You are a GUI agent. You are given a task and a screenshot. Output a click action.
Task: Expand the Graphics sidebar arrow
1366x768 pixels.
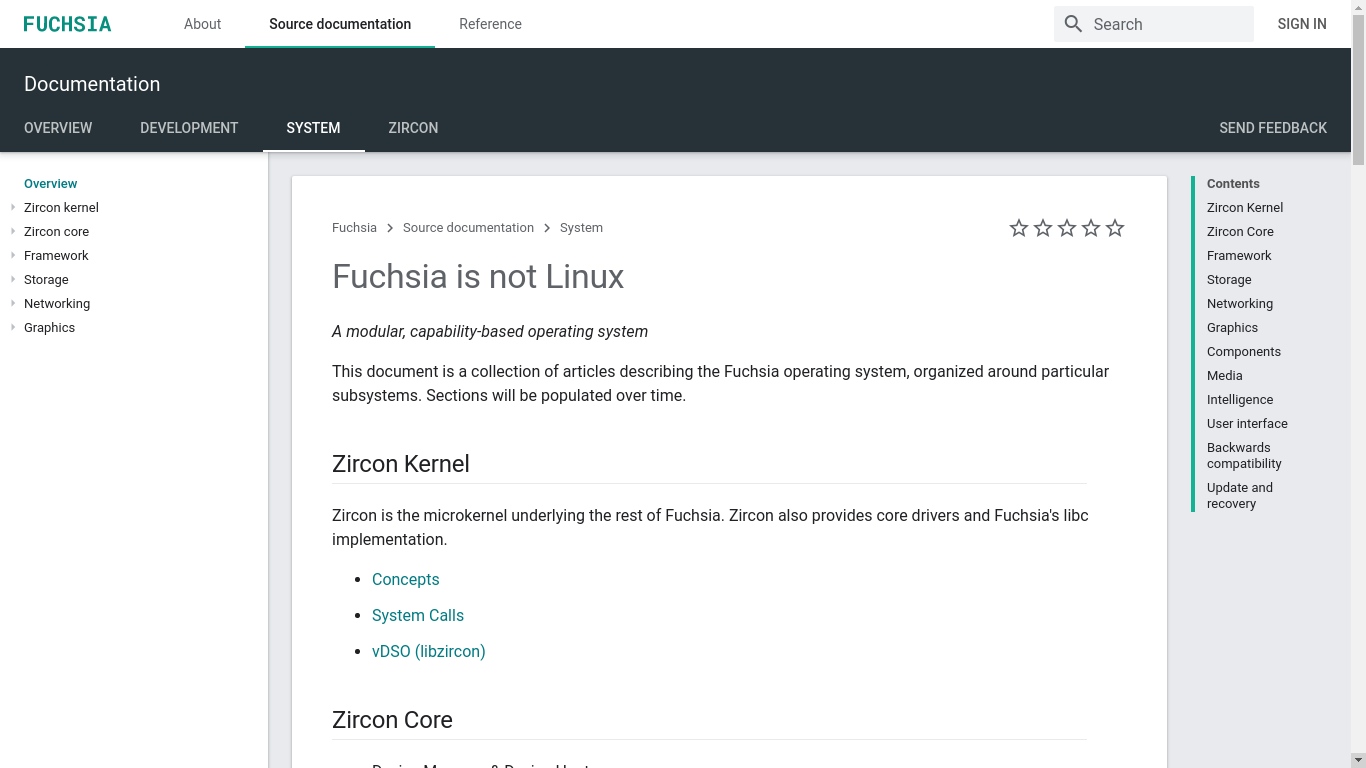(x=13, y=327)
